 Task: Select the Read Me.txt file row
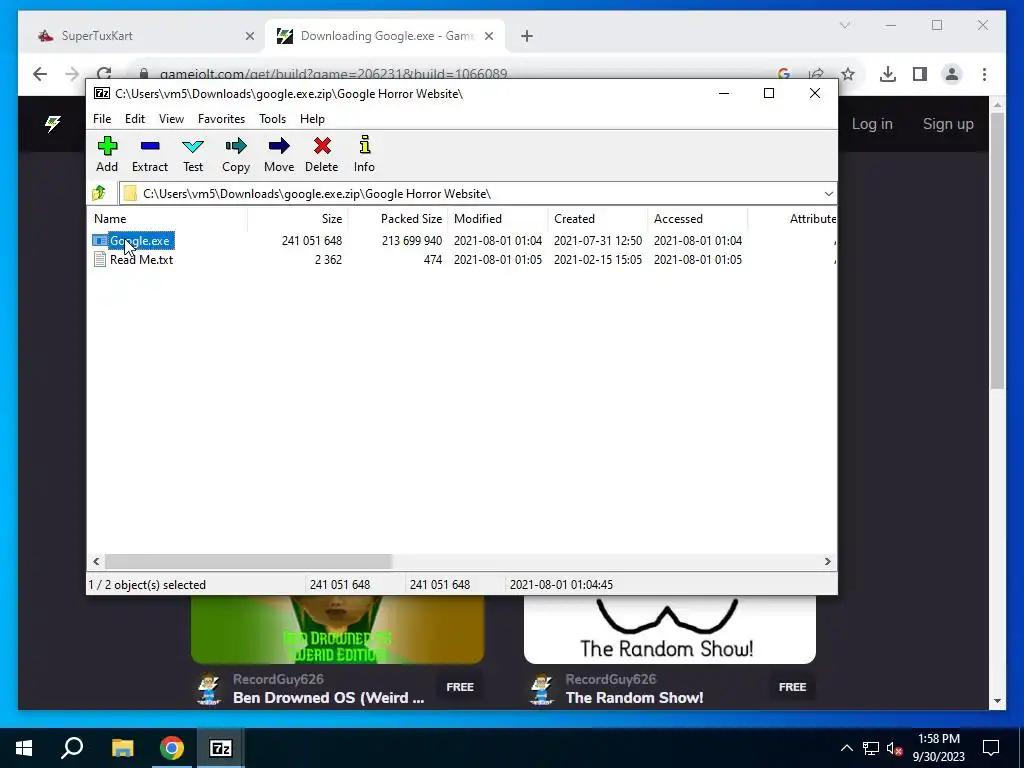(462, 260)
